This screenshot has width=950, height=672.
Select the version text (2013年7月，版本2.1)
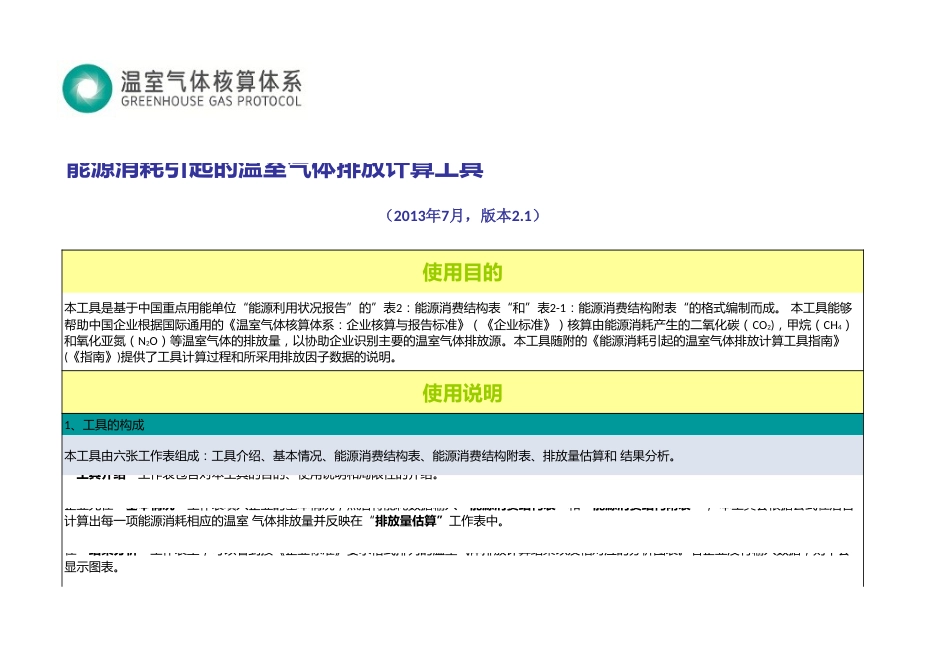462,216
